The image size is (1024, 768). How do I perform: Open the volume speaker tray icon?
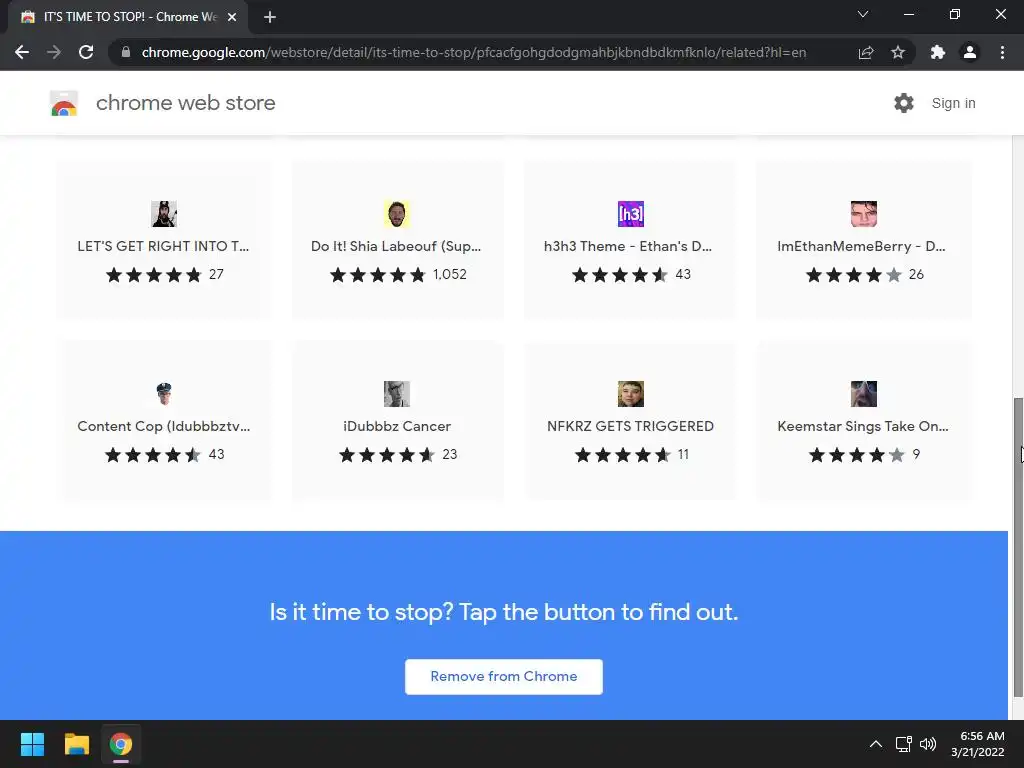pyautogui.click(x=927, y=744)
